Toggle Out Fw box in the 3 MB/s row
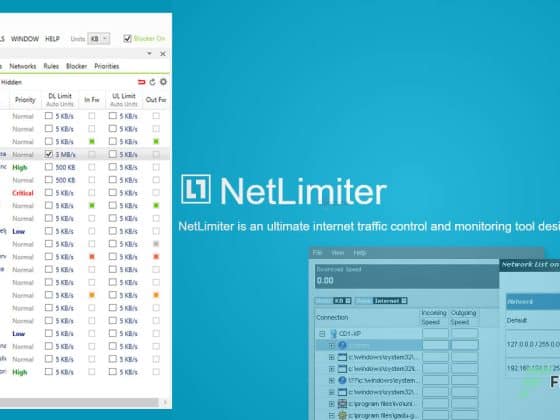 coord(156,154)
